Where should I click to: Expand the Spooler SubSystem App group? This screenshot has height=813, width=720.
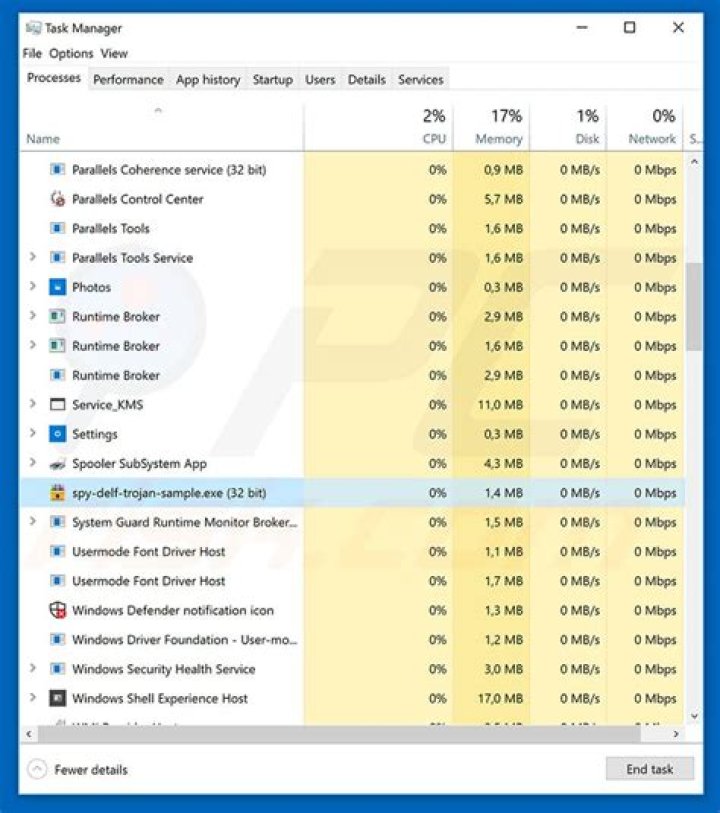pyautogui.click(x=33, y=463)
